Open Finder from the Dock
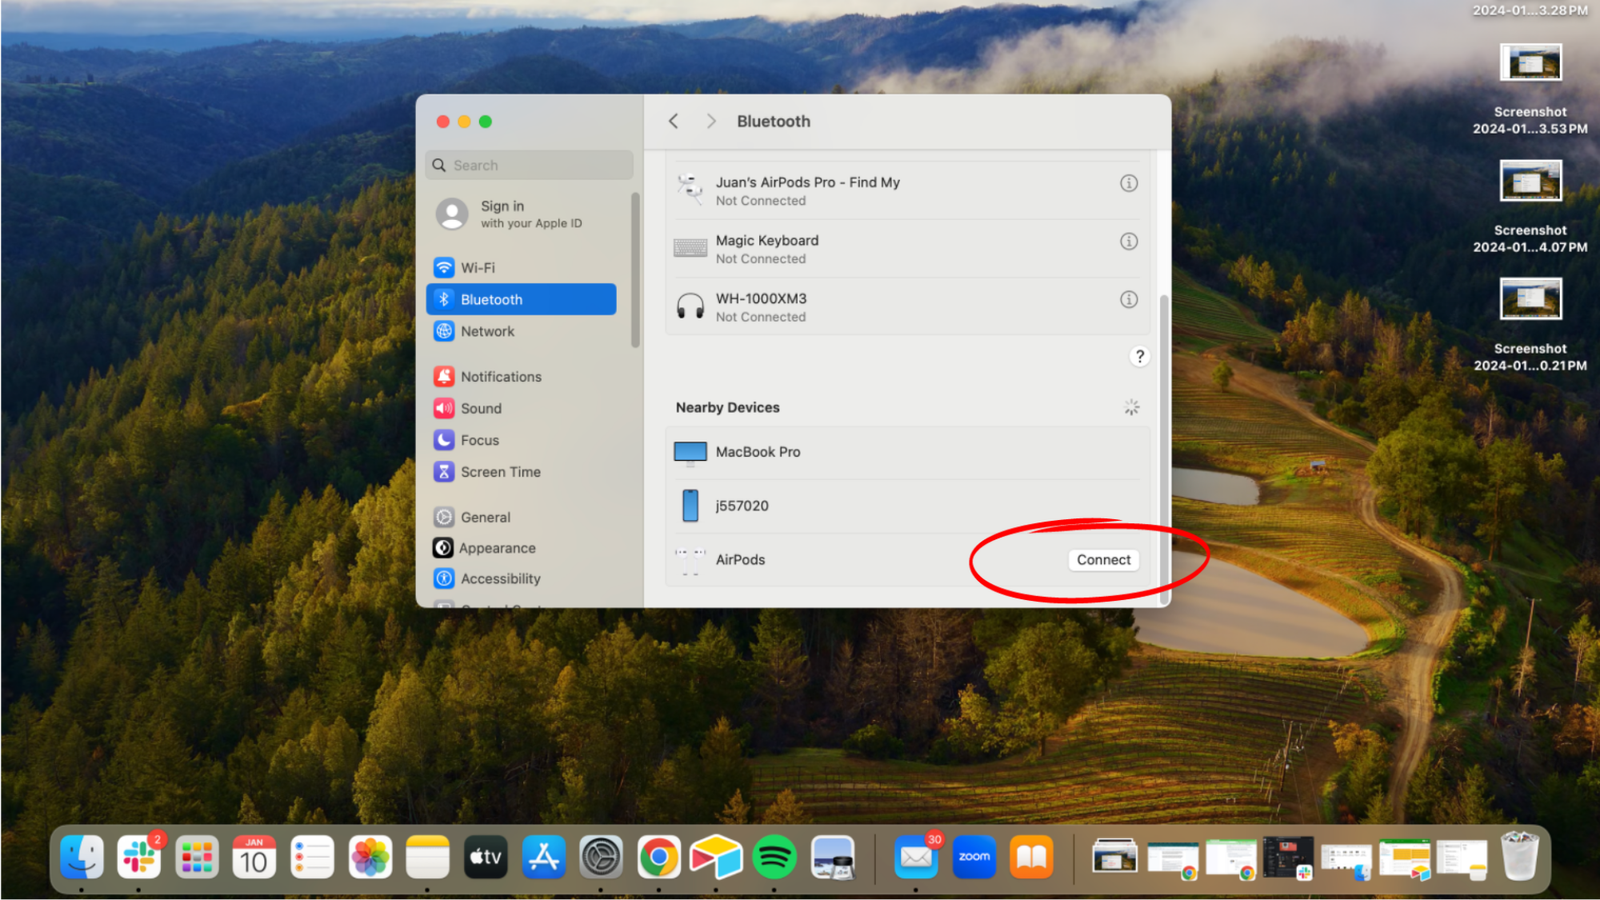Viewport: 1600px width, 900px height. [x=82, y=857]
